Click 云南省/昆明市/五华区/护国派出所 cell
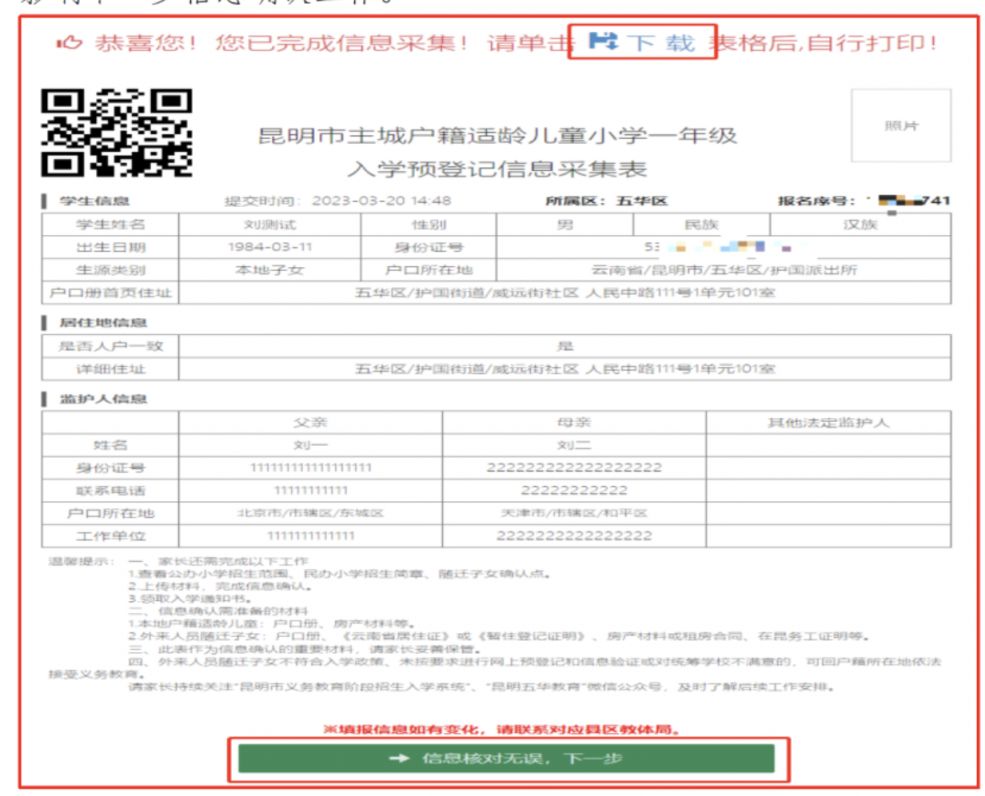The image size is (985, 796). tap(724, 270)
